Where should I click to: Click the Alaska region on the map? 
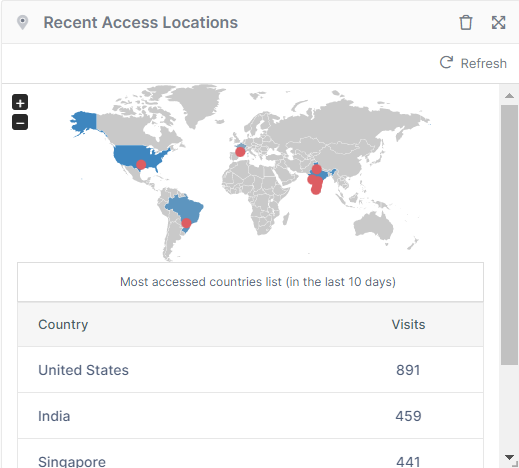[x=83, y=123]
